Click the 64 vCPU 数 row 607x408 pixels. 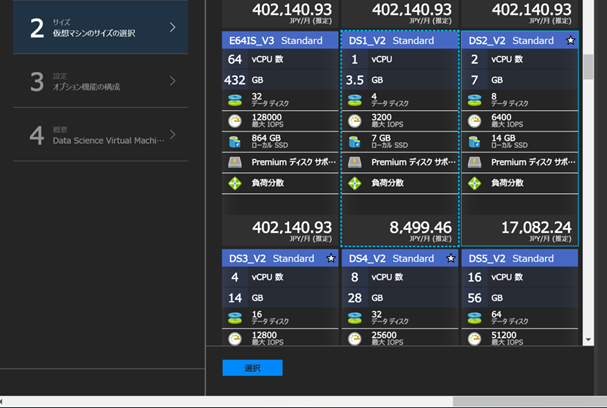(x=280, y=59)
